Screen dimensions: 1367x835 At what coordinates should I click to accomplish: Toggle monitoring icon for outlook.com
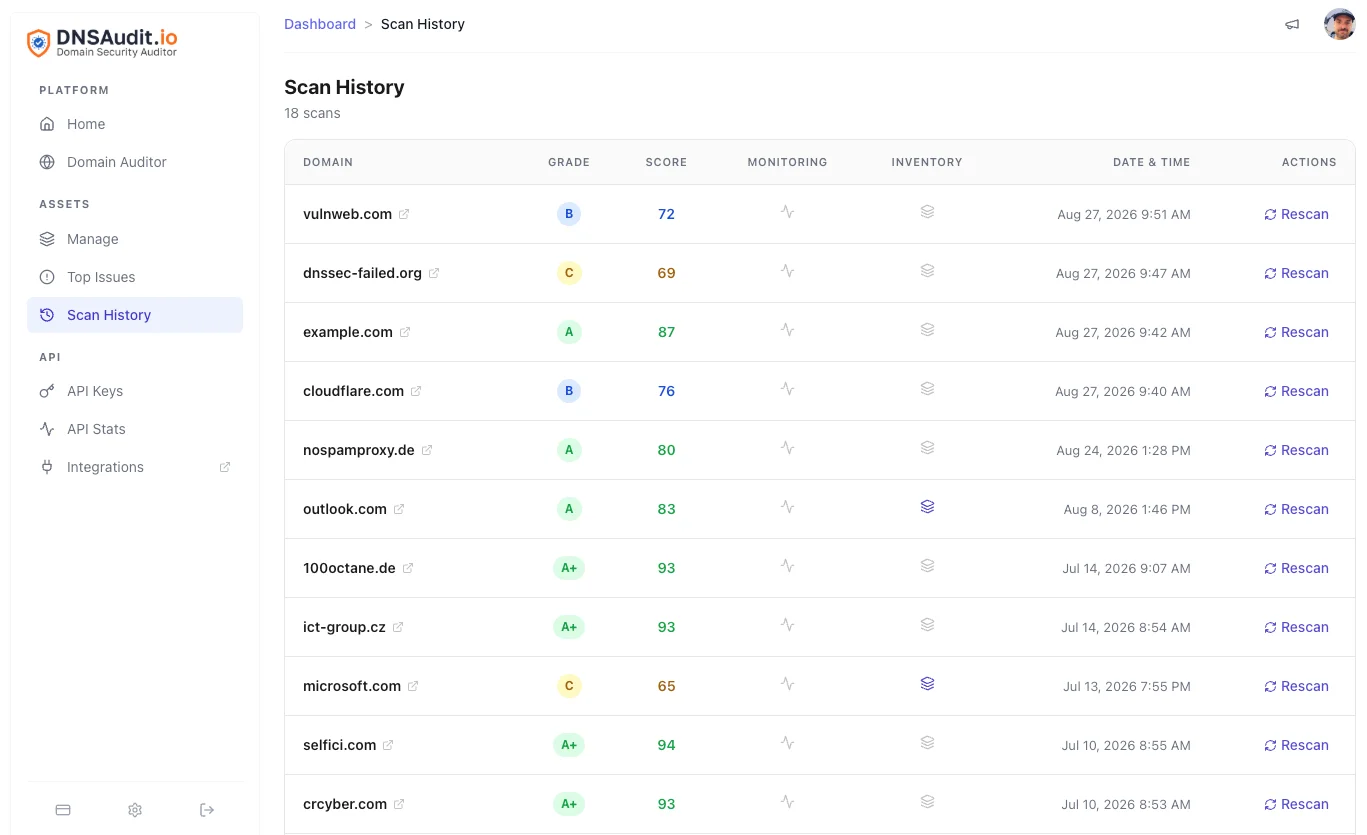point(787,507)
